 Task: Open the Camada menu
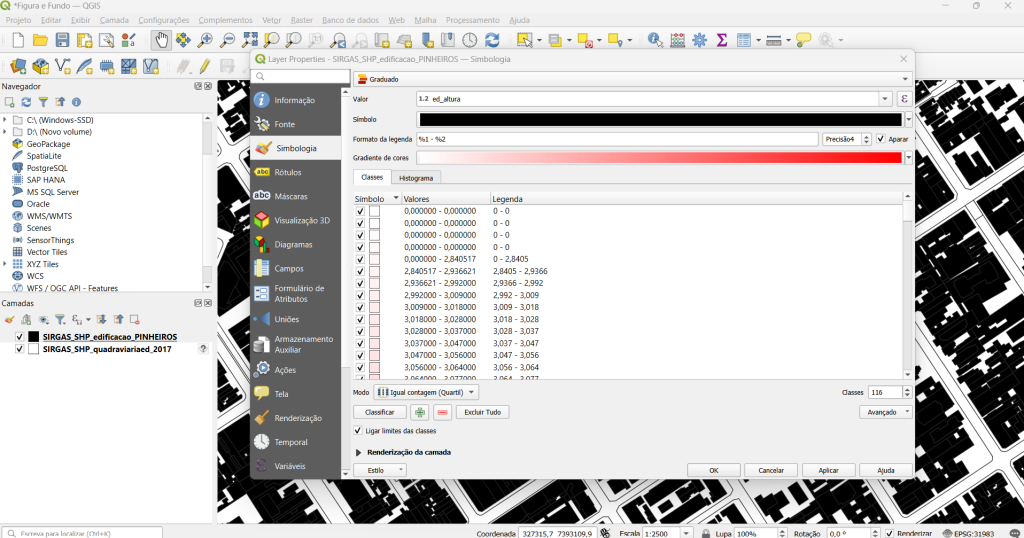coord(114,20)
